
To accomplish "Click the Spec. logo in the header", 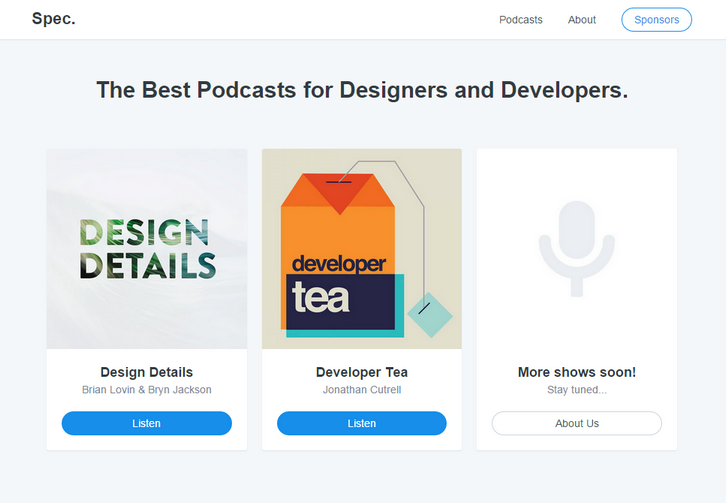I will pyautogui.click(x=53, y=18).
